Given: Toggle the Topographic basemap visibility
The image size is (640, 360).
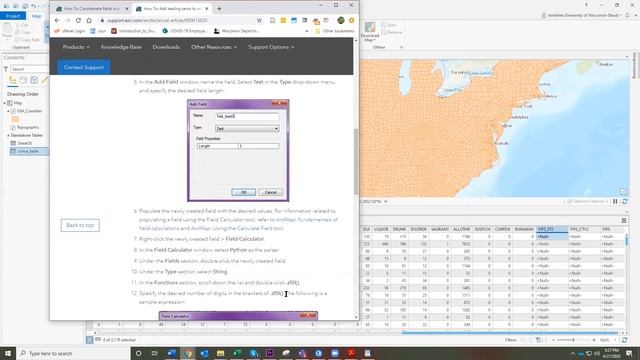Looking at the screenshot, I should pos(13,127).
